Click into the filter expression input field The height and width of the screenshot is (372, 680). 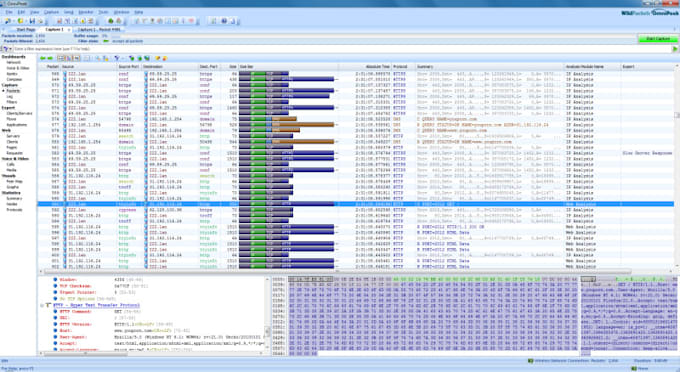click(343, 49)
